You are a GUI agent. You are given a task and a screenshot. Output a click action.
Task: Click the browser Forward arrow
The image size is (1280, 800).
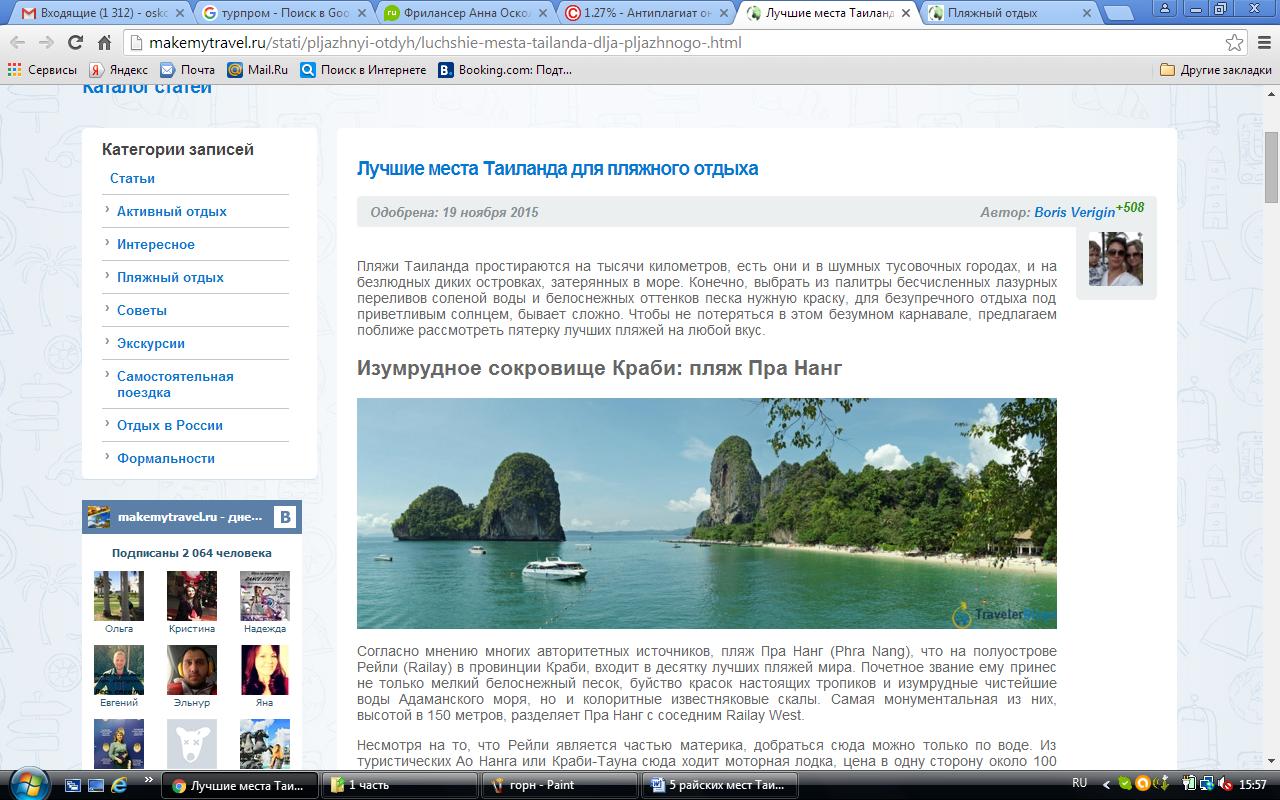[46, 43]
